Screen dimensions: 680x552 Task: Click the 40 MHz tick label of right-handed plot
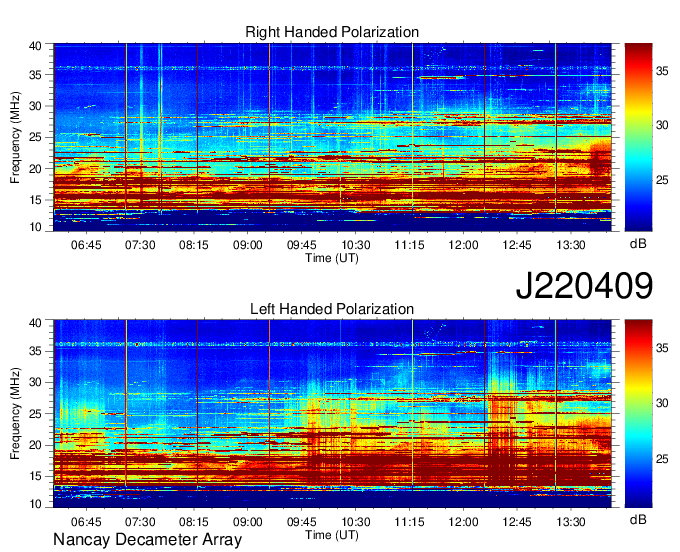pos(36,46)
